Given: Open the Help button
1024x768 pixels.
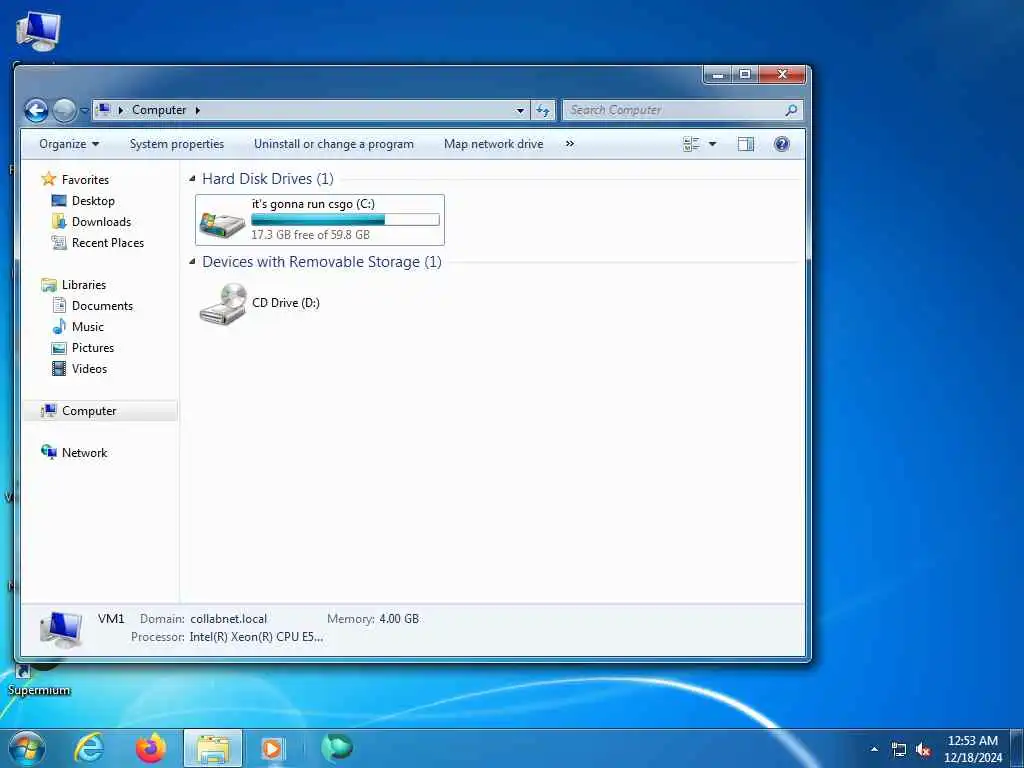Looking at the screenshot, I should tap(781, 144).
